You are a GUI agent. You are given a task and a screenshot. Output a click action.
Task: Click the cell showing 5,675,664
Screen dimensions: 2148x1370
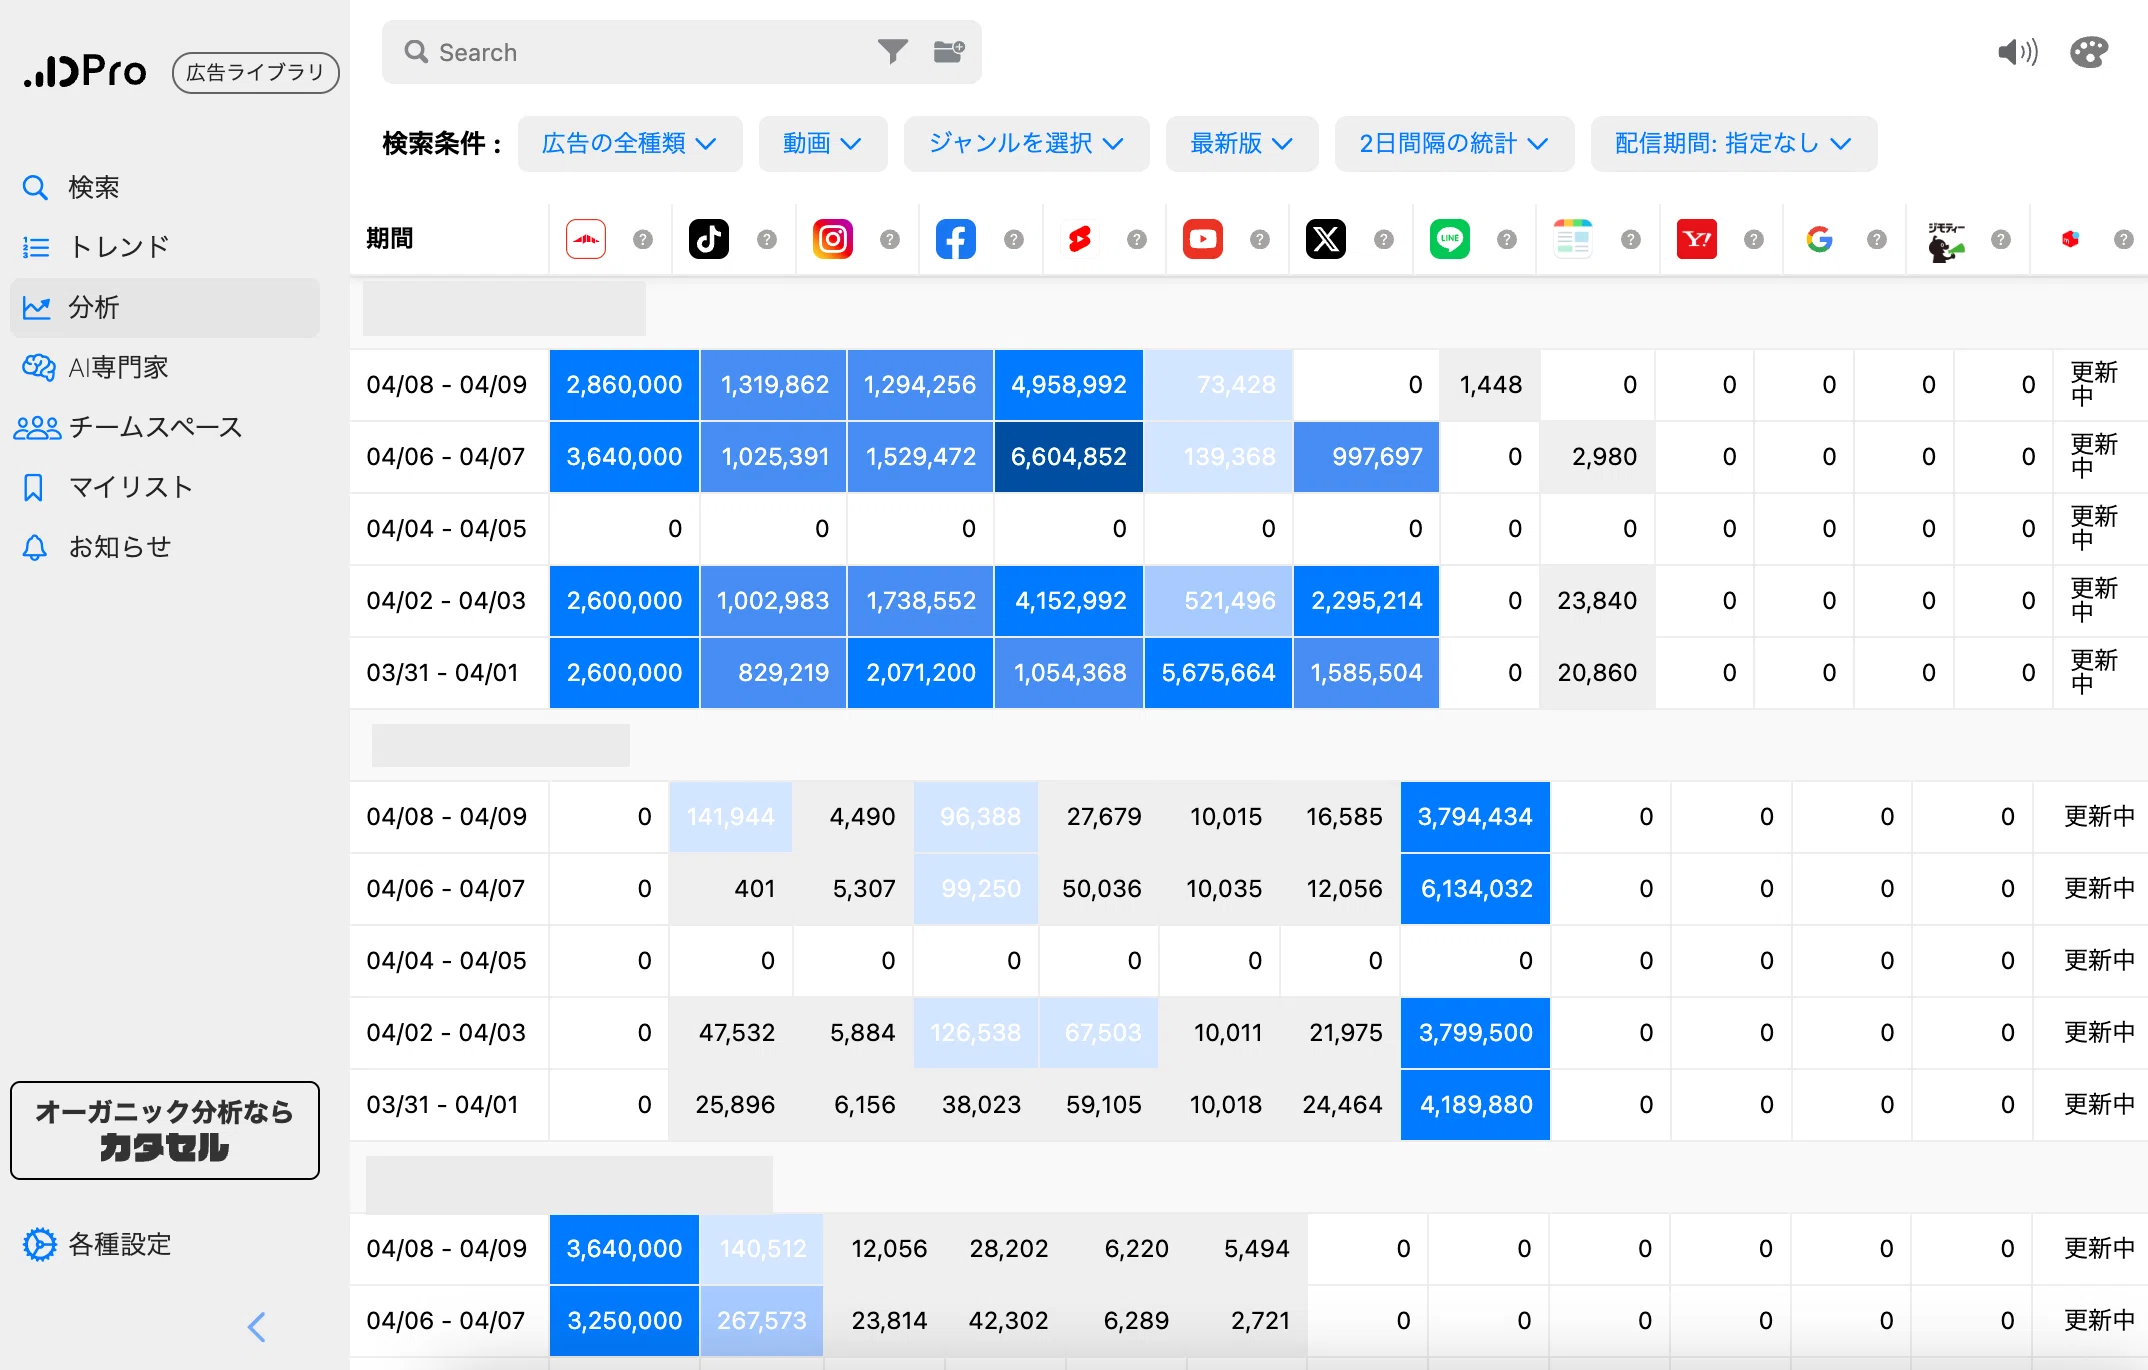tap(1218, 673)
